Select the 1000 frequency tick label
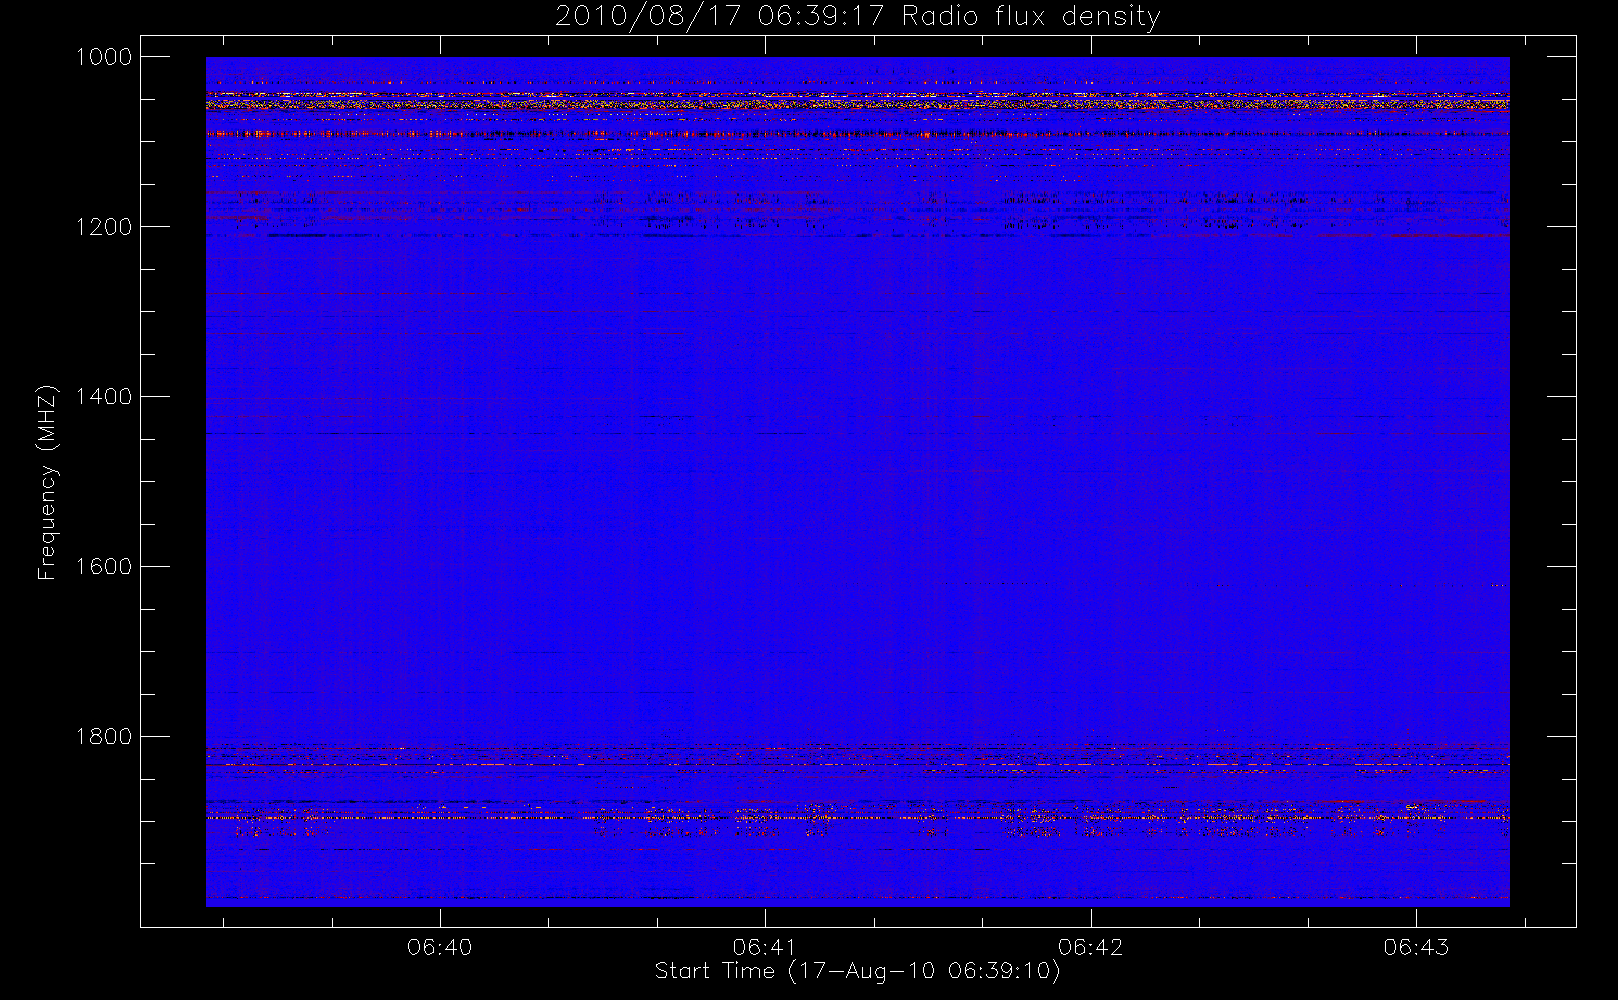The width and height of the screenshot is (1618, 1000). coord(105,57)
